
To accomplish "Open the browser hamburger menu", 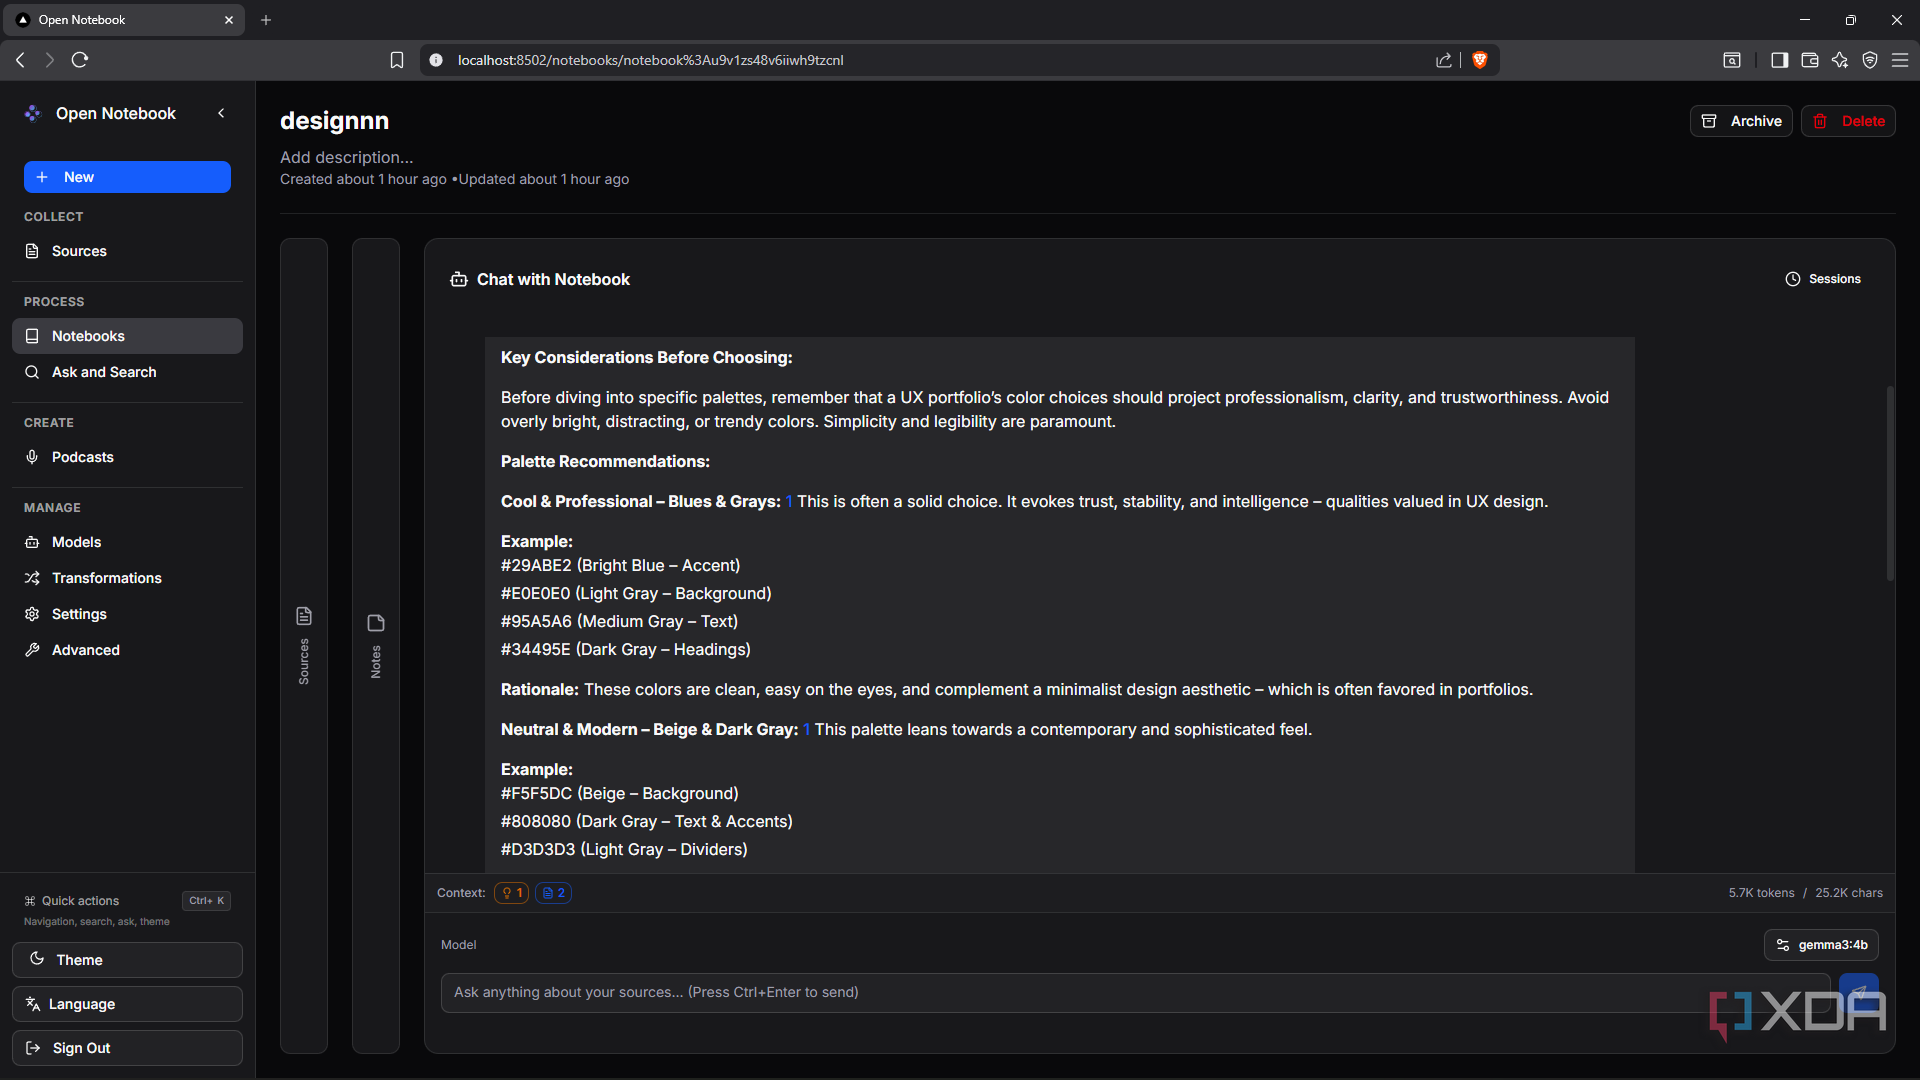I will (1900, 60).
